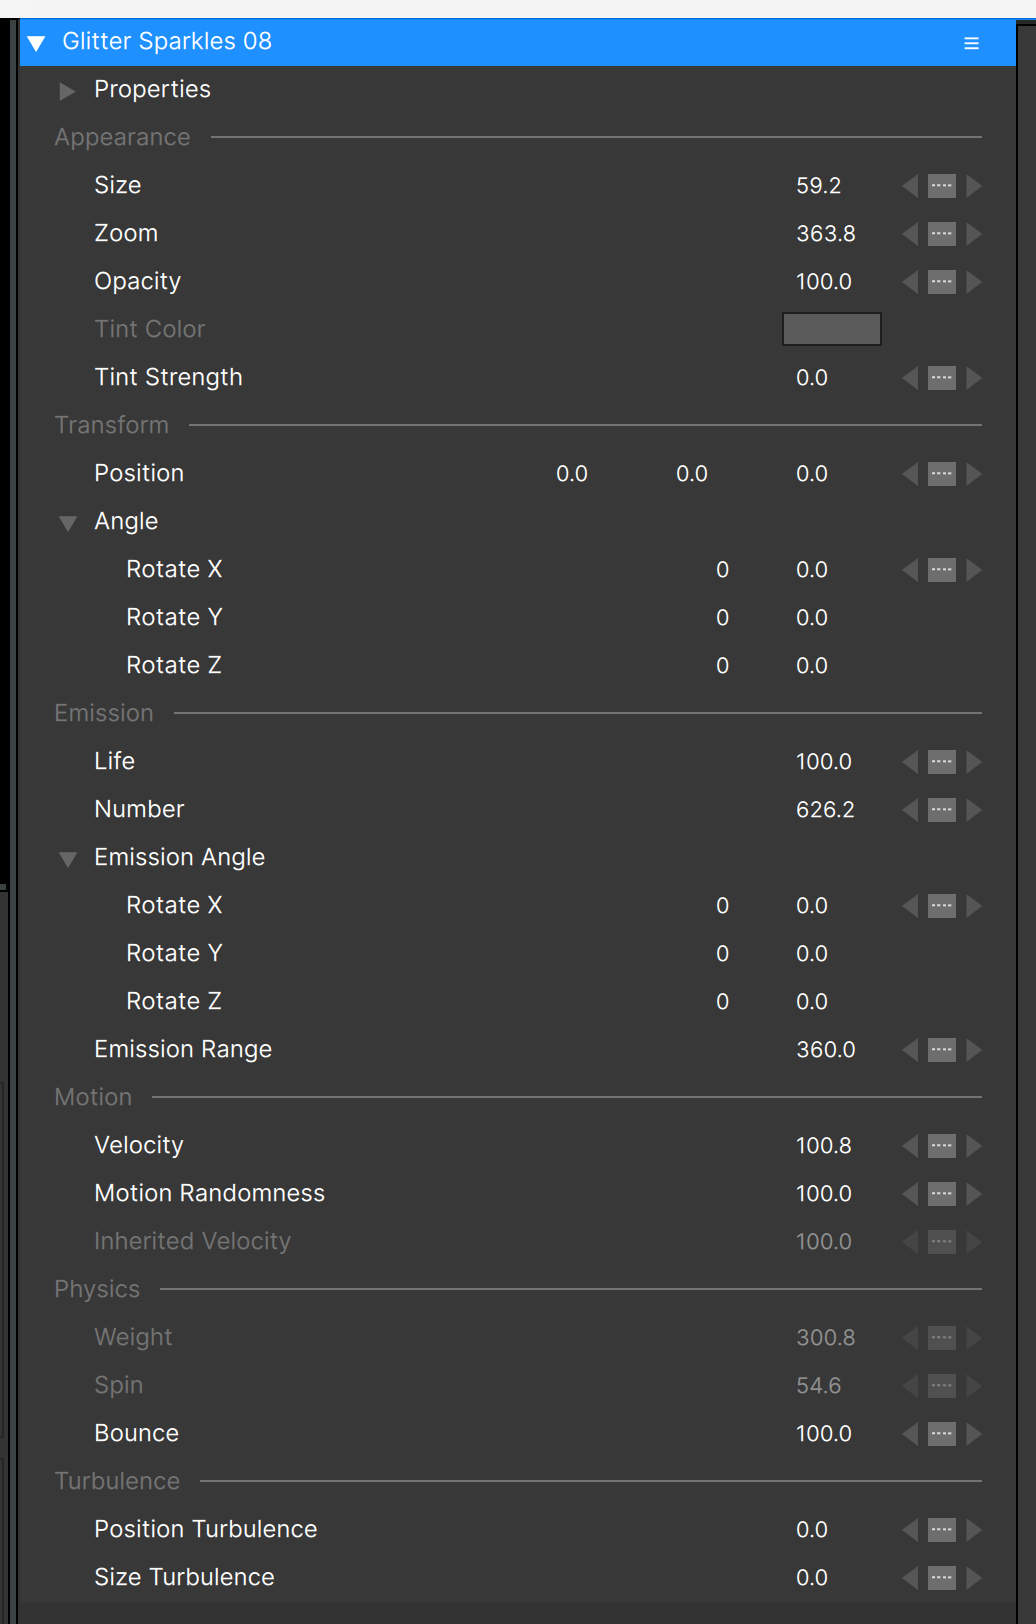Viewport: 1036px width, 1624px height.
Task: Open the Glitter Sparkles 08 hamburger menu
Action: (x=971, y=43)
